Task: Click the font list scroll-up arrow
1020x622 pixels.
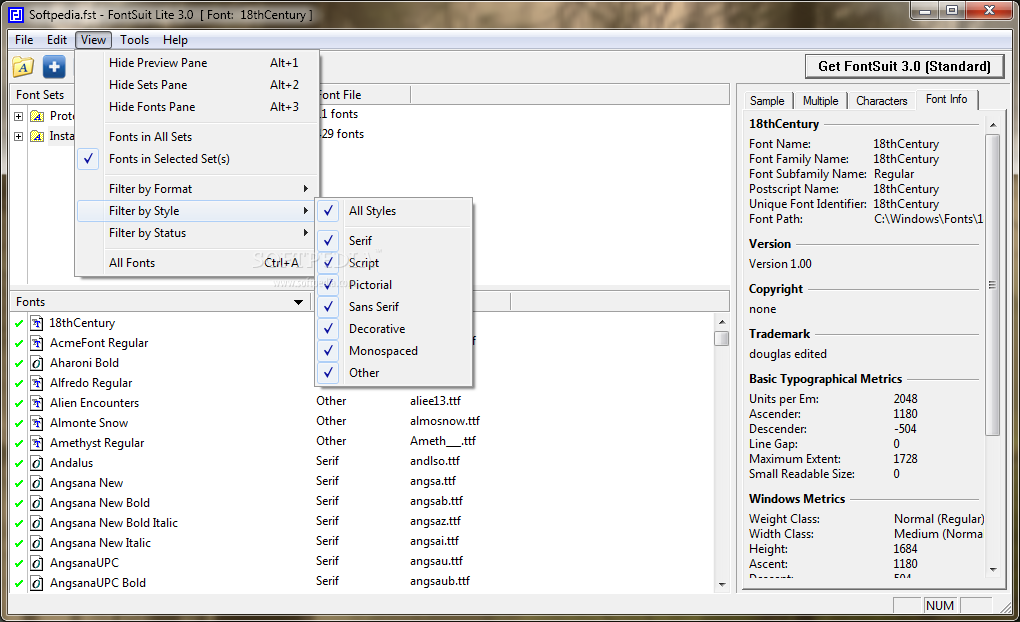Action: pyautogui.click(x=721, y=321)
